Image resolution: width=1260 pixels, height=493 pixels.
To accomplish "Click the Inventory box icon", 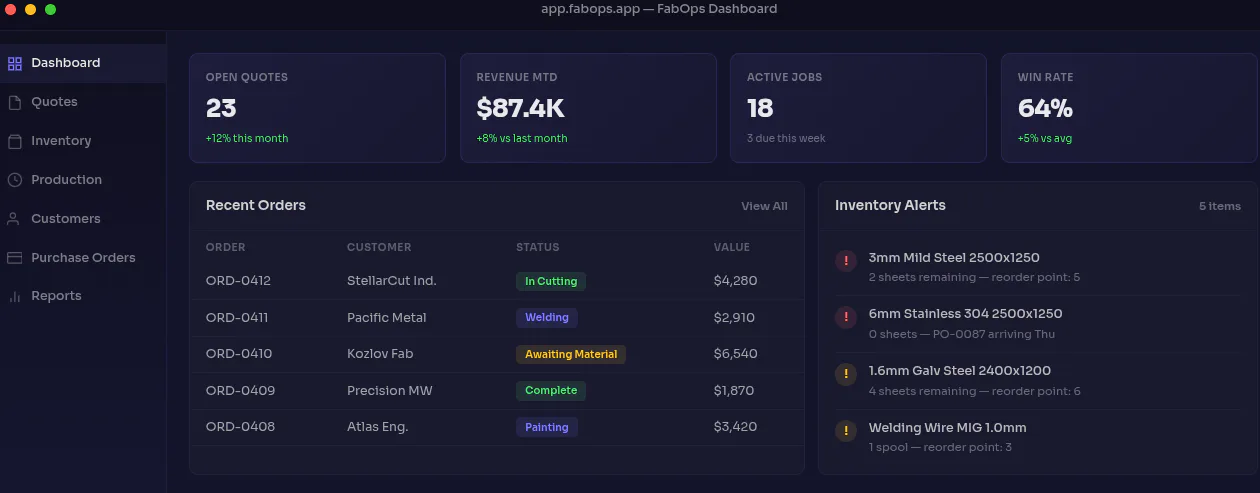I will click(x=15, y=141).
